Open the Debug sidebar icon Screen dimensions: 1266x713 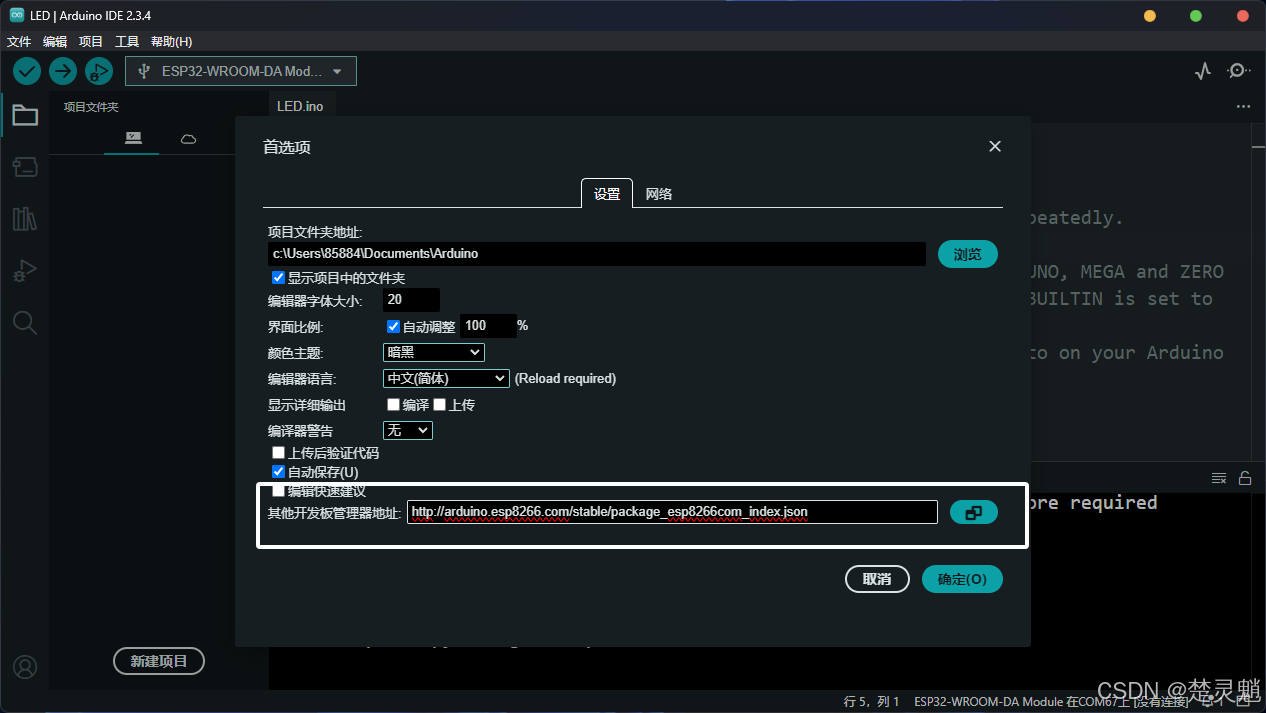click(x=25, y=270)
